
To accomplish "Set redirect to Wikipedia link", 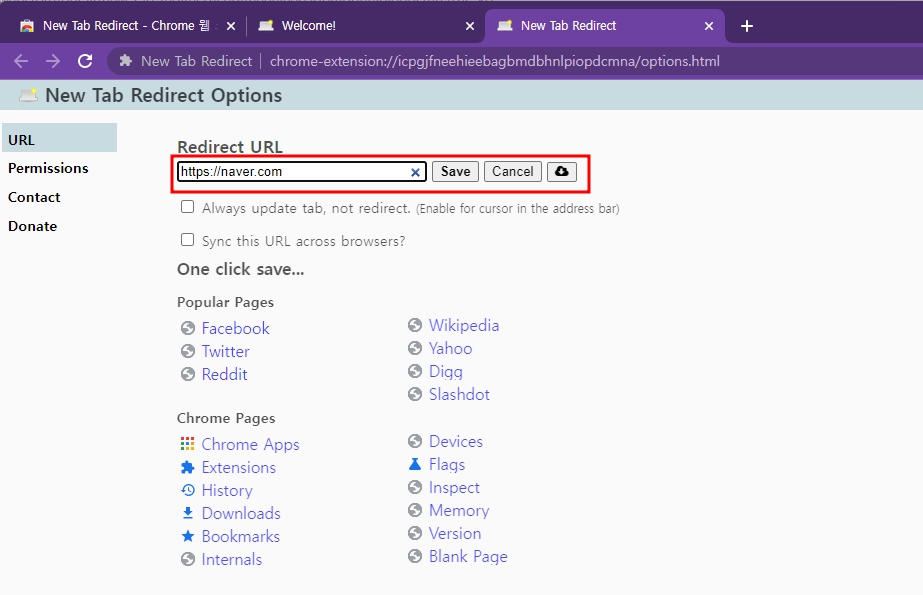I will [x=464, y=325].
